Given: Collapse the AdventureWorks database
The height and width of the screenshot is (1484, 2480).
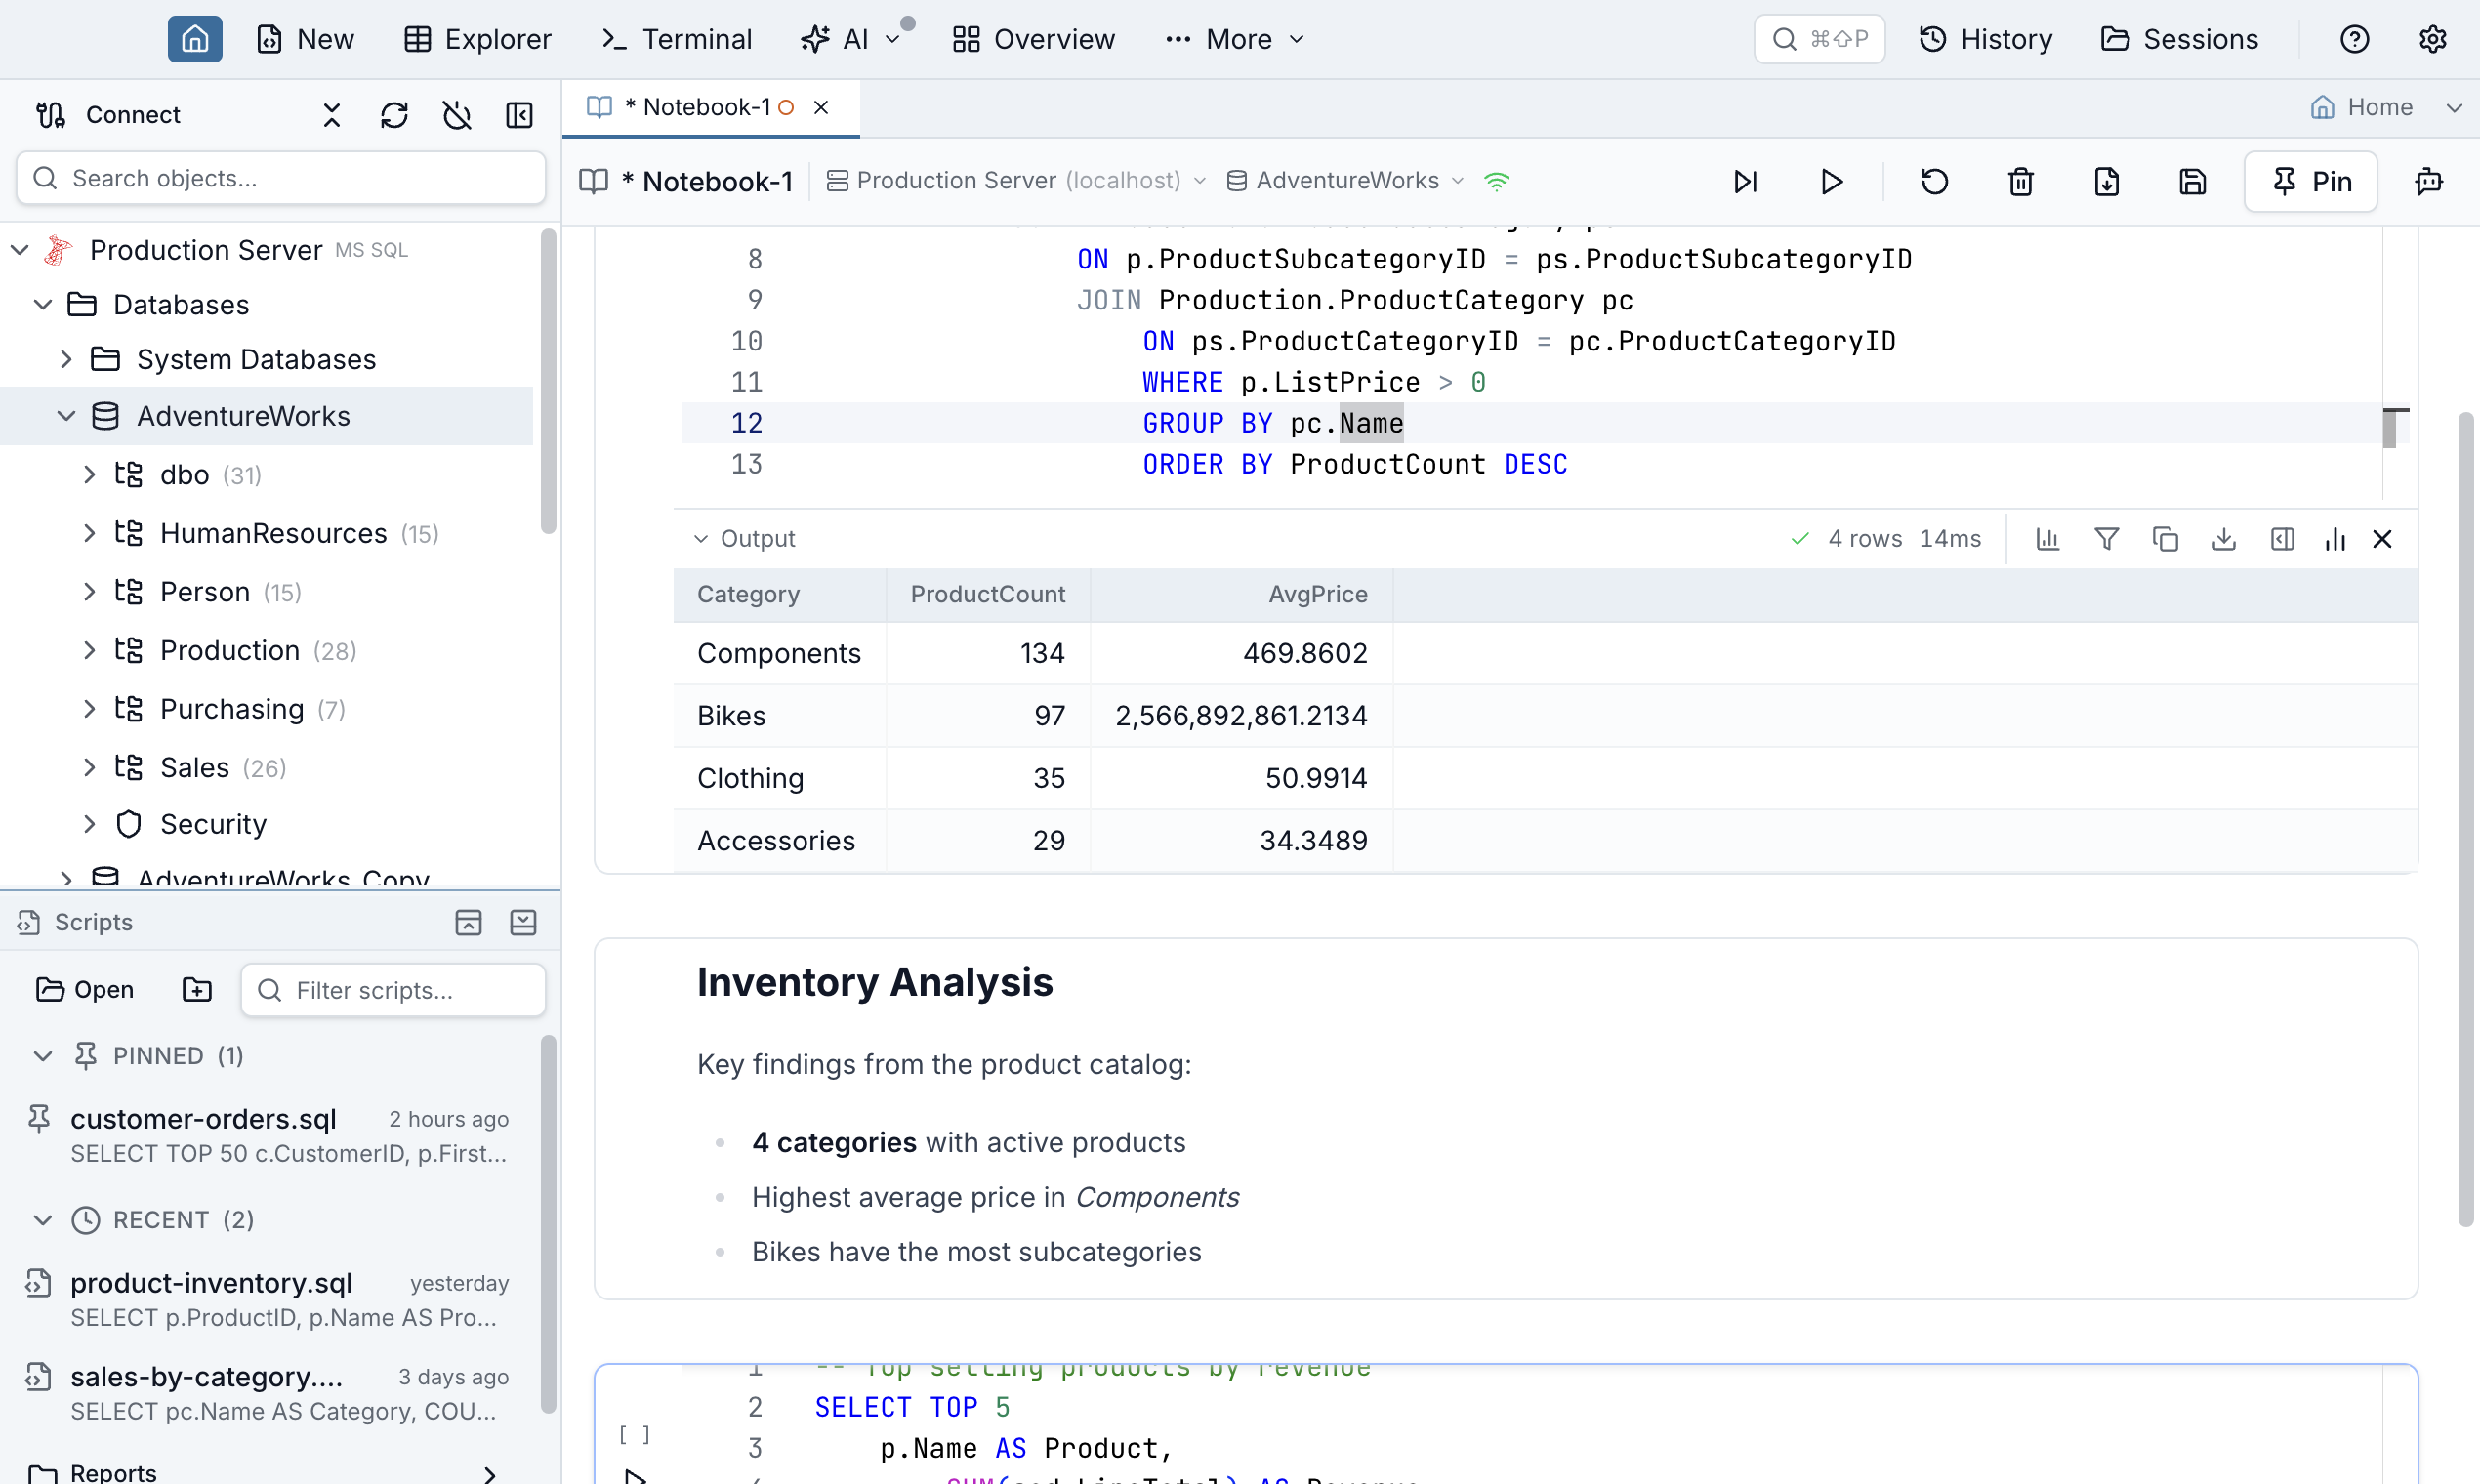Looking at the screenshot, I should click(66, 416).
